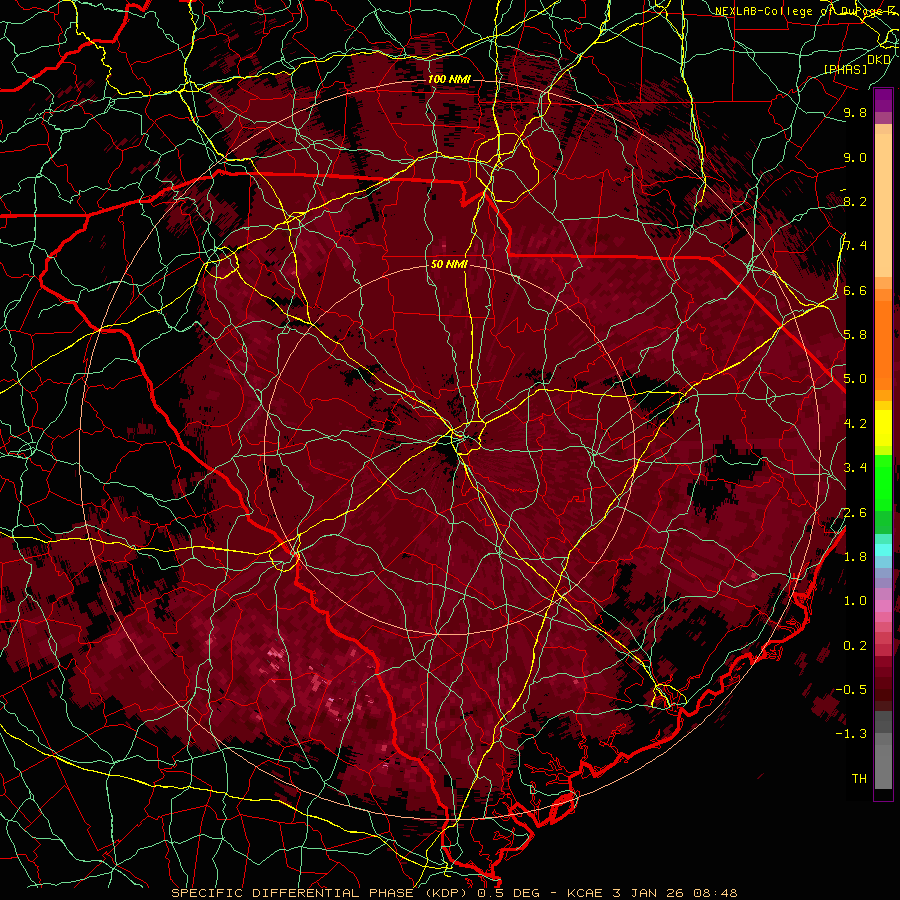Click the 7.4 value on the color scale
Image resolution: width=900 pixels, height=900 pixels.
click(855, 246)
